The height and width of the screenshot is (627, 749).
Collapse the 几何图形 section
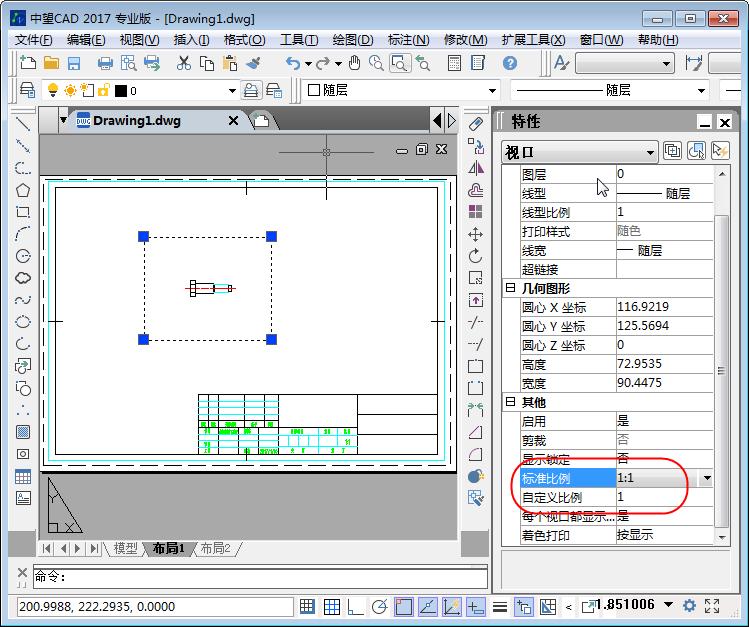pyautogui.click(x=510, y=288)
